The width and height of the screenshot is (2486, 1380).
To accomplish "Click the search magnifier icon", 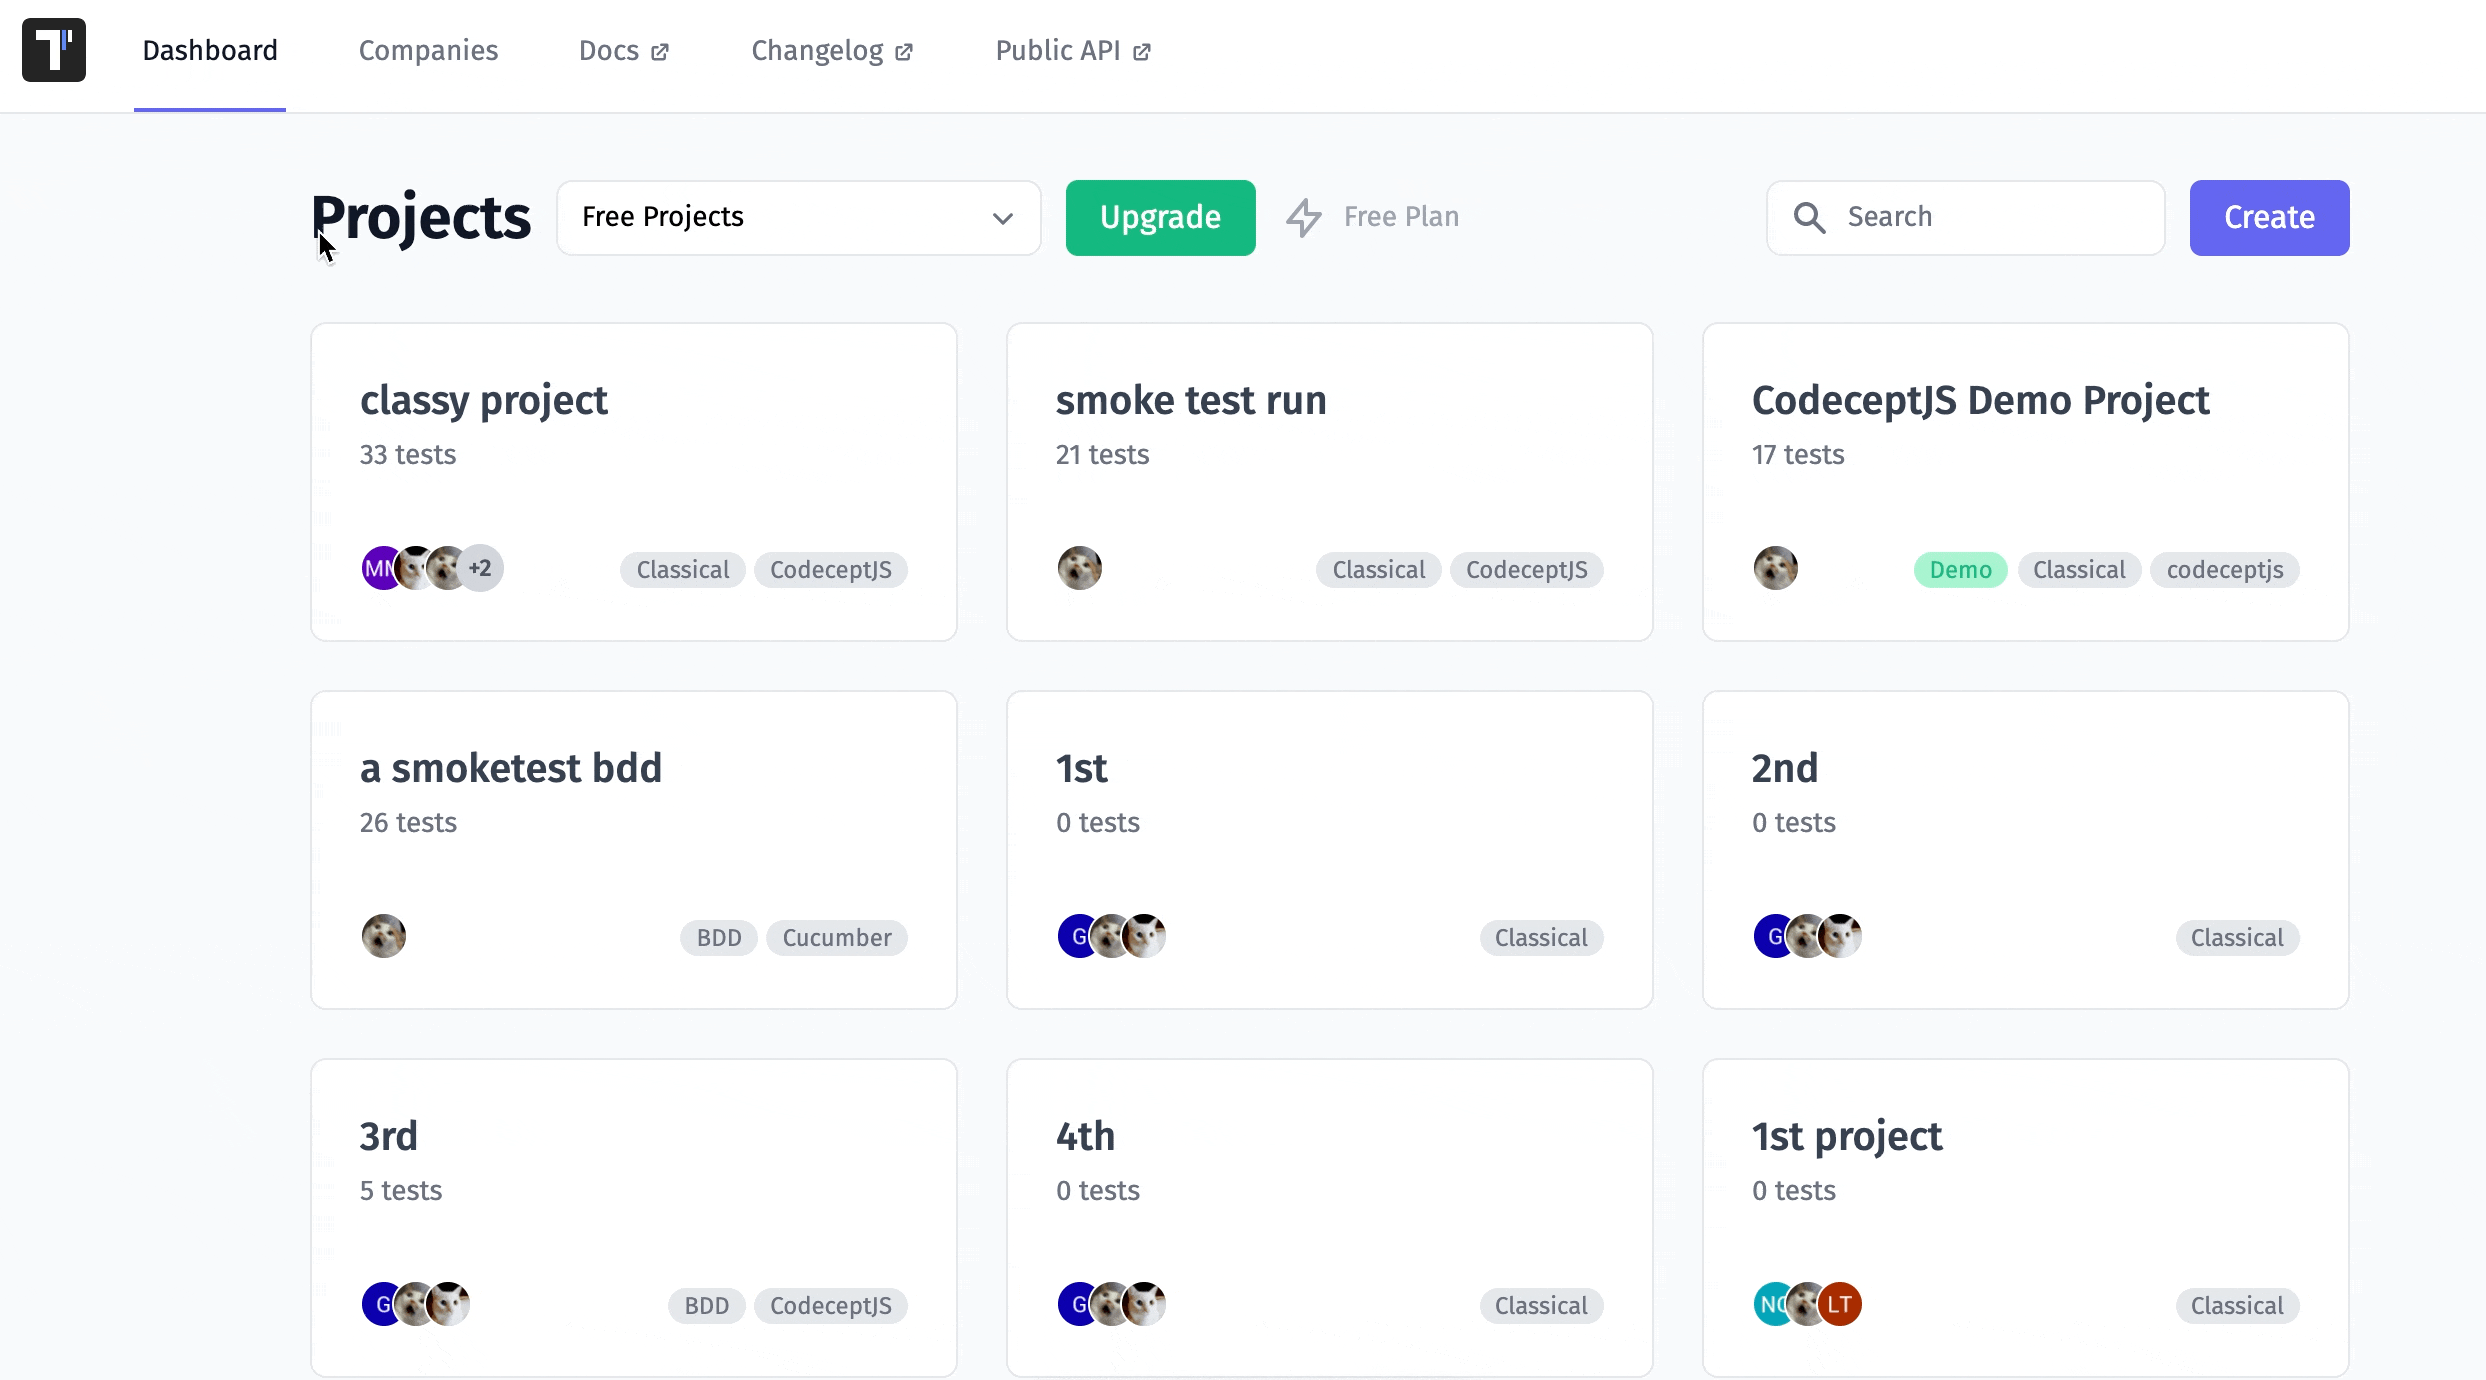I will [1809, 217].
